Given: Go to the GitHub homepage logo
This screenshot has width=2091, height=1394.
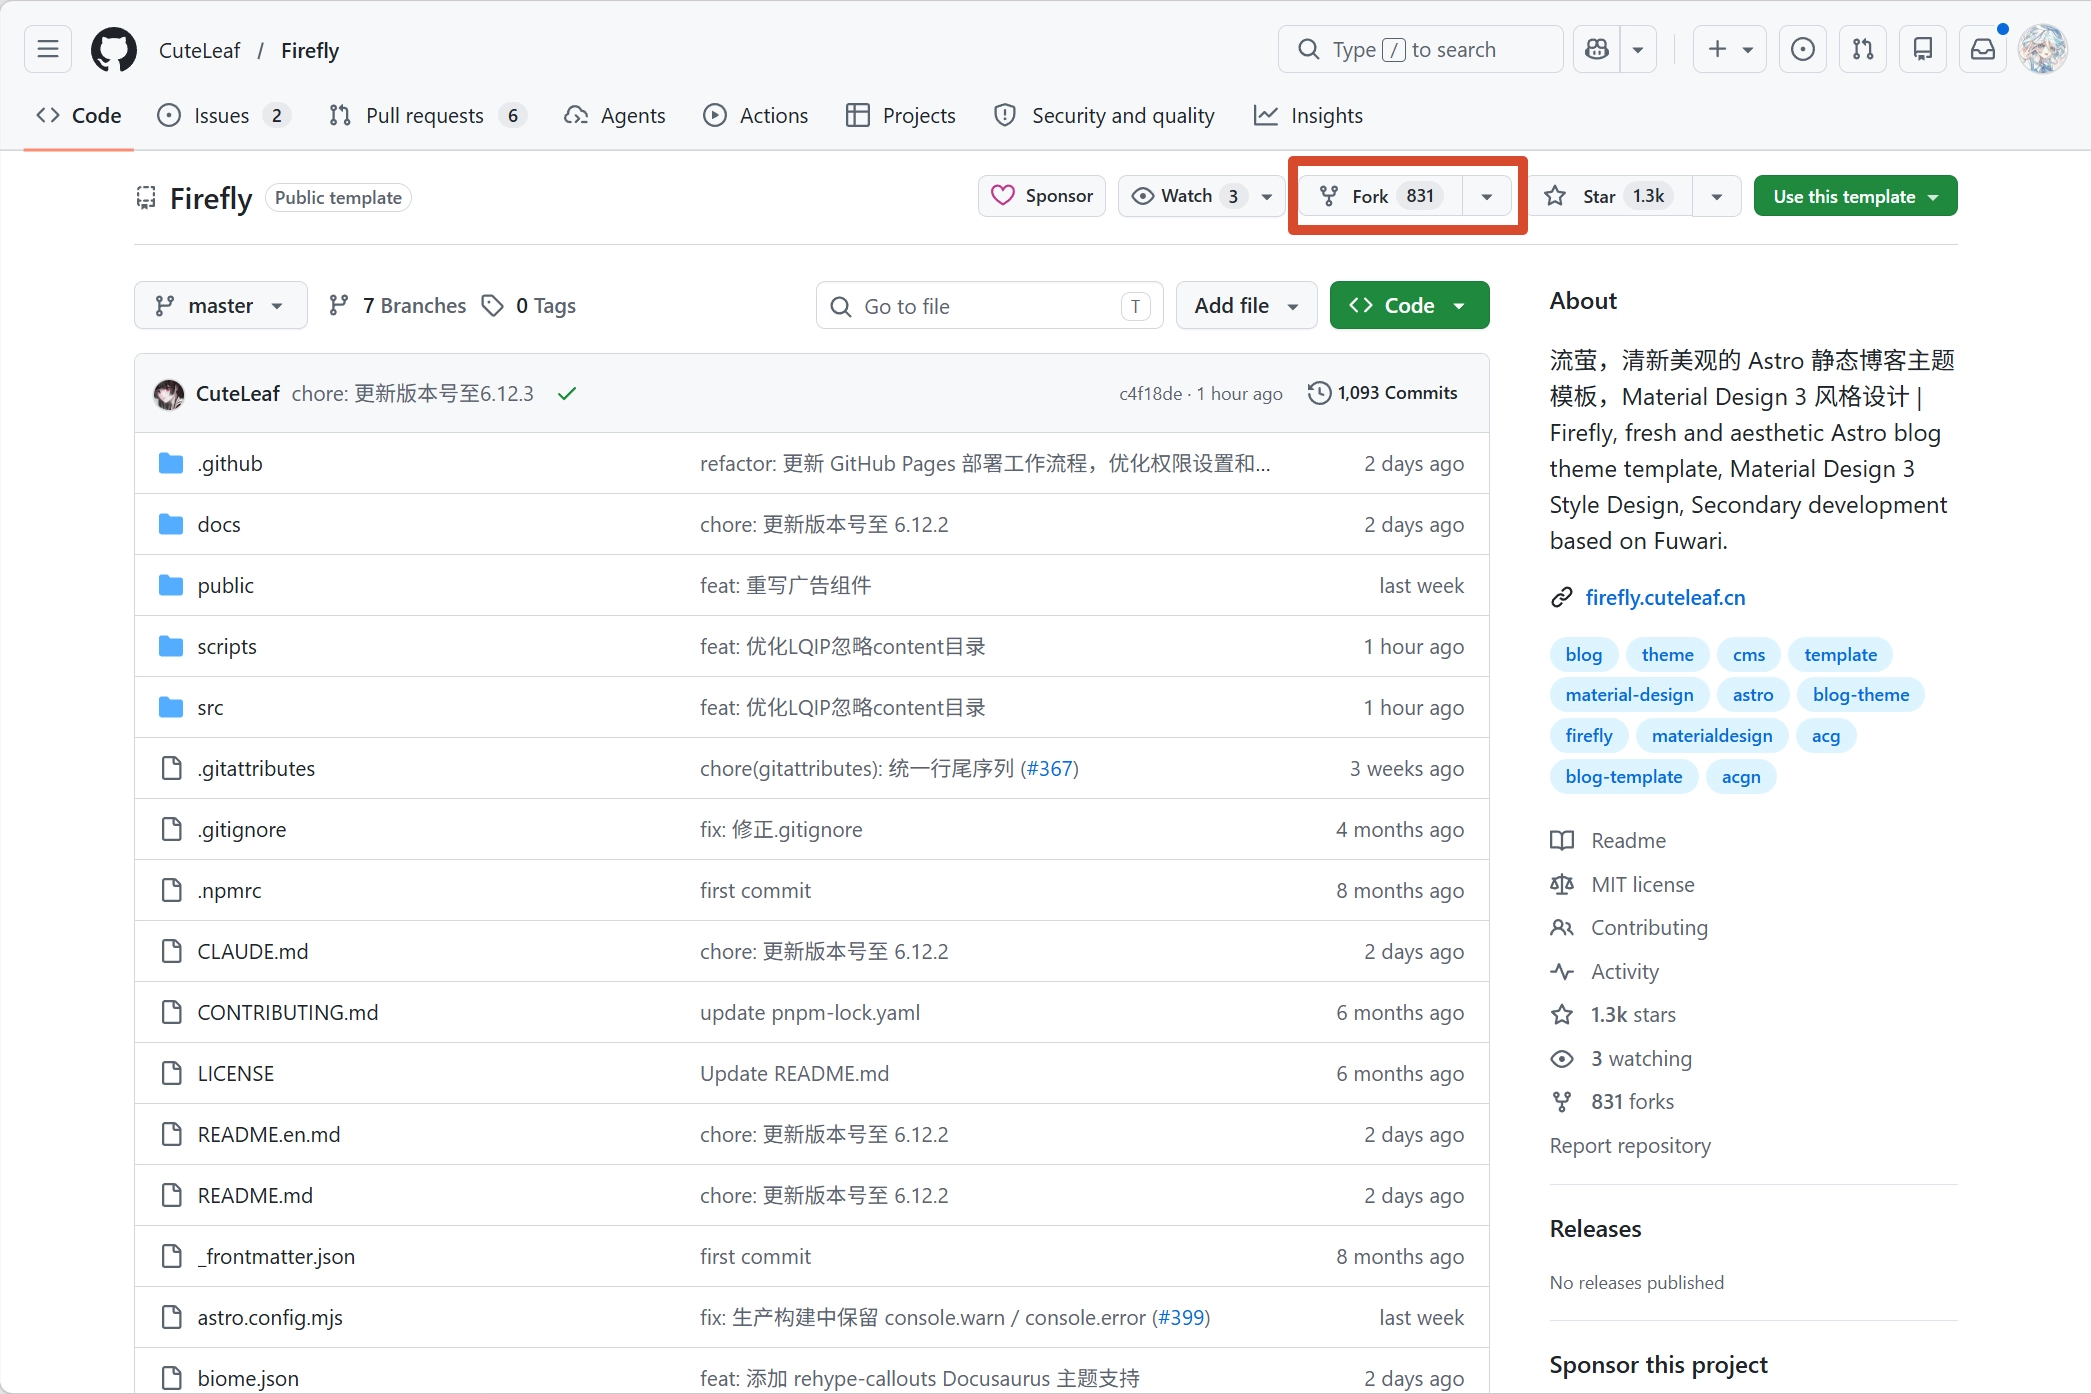Looking at the screenshot, I should 114,50.
